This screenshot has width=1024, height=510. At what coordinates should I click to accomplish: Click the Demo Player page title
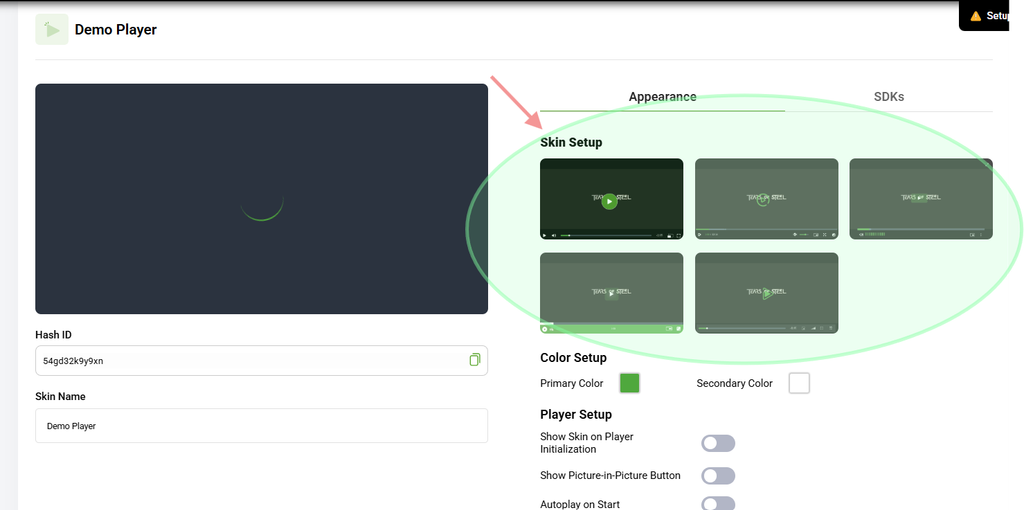pos(116,29)
